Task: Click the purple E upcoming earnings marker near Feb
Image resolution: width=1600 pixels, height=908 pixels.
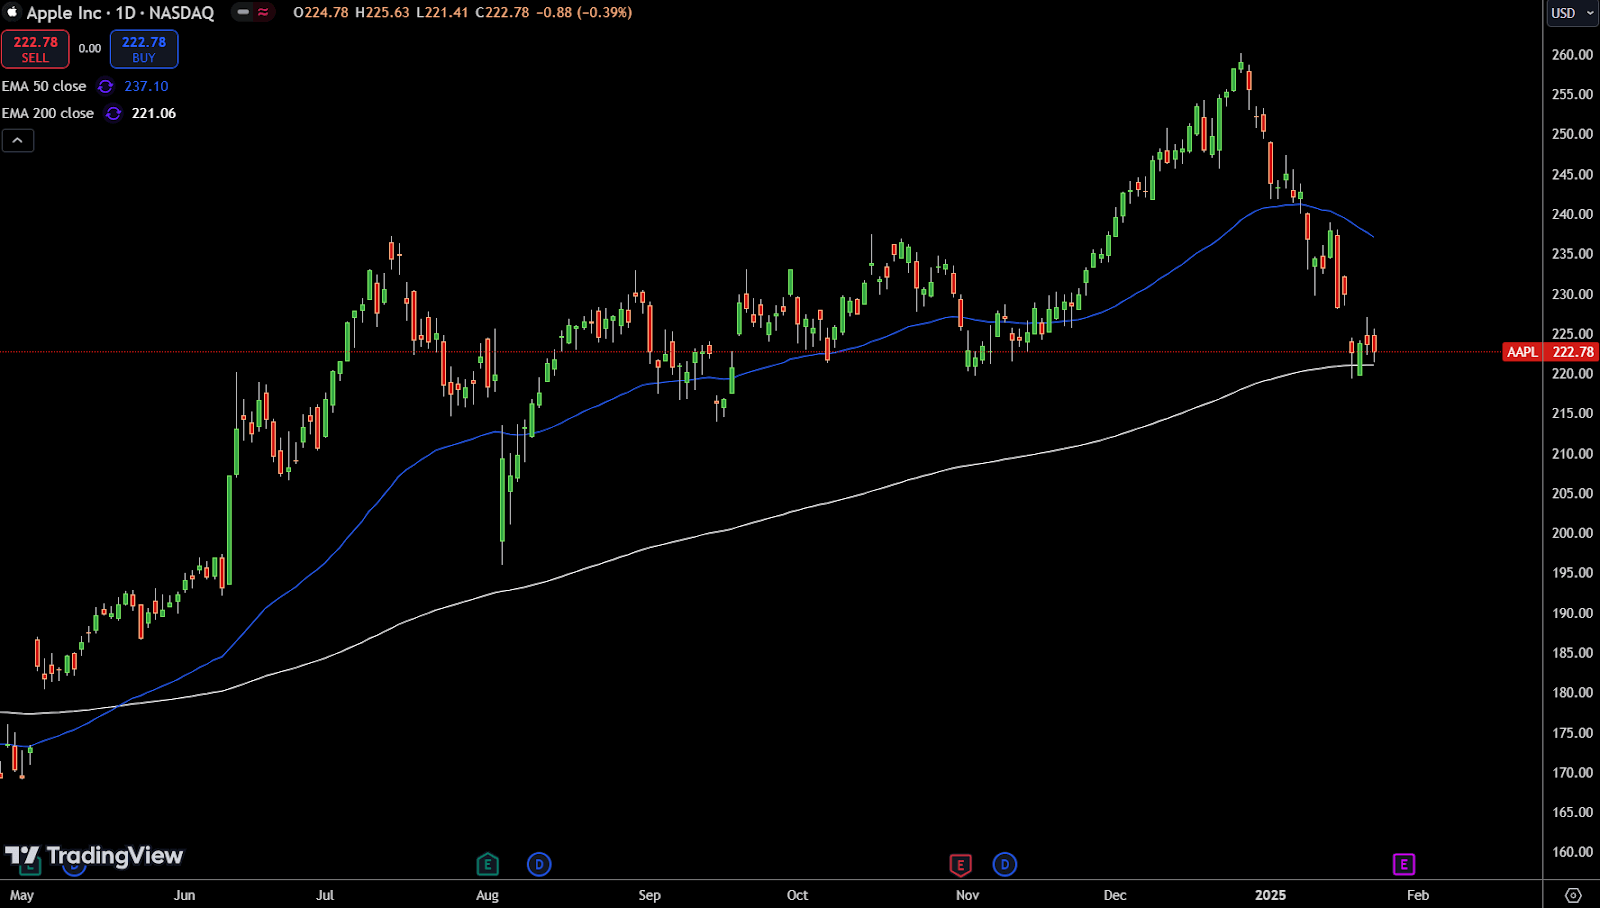Action: 1404,864
